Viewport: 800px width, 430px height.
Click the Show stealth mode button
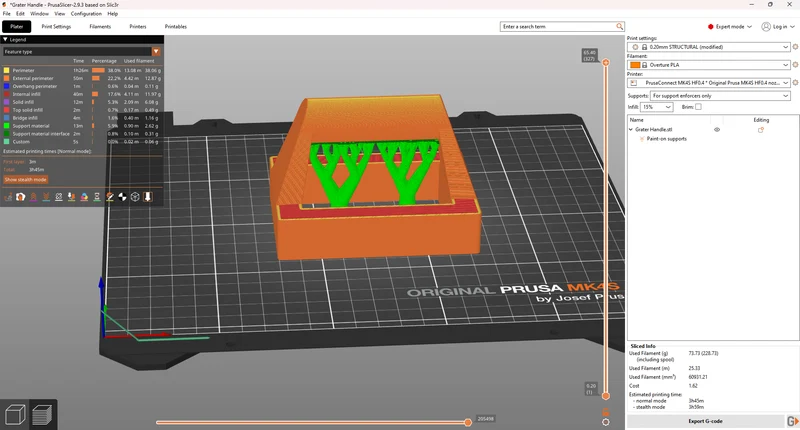(26, 180)
